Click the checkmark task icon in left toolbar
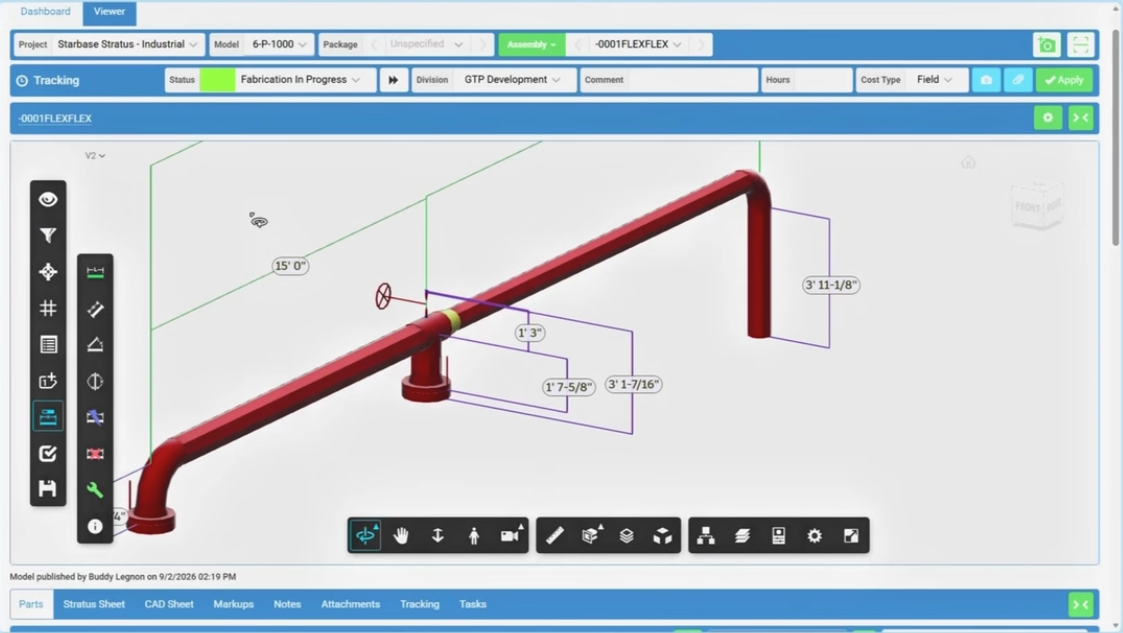 point(48,453)
